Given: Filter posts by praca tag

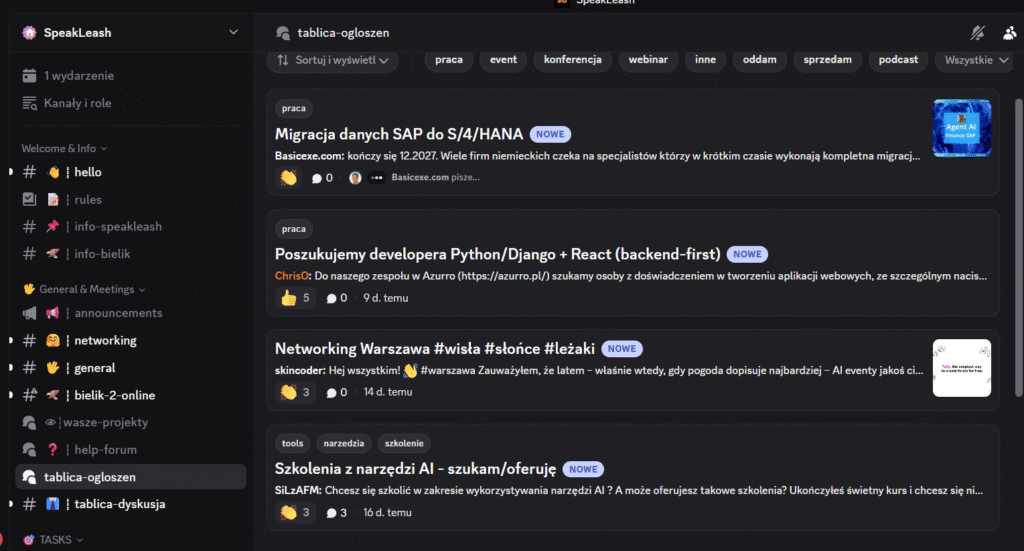Looking at the screenshot, I should (449, 59).
